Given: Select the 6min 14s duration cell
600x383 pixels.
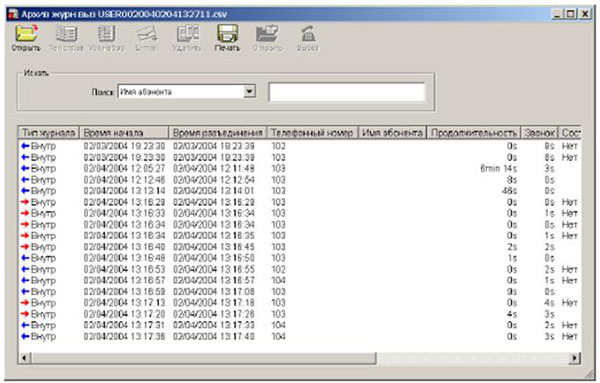Looking at the screenshot, I should [x=499, y=168].
